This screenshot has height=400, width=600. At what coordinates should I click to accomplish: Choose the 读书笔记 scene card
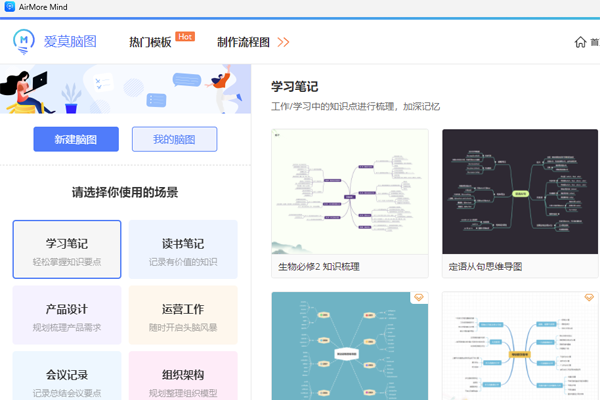click(x=183, y=249)
